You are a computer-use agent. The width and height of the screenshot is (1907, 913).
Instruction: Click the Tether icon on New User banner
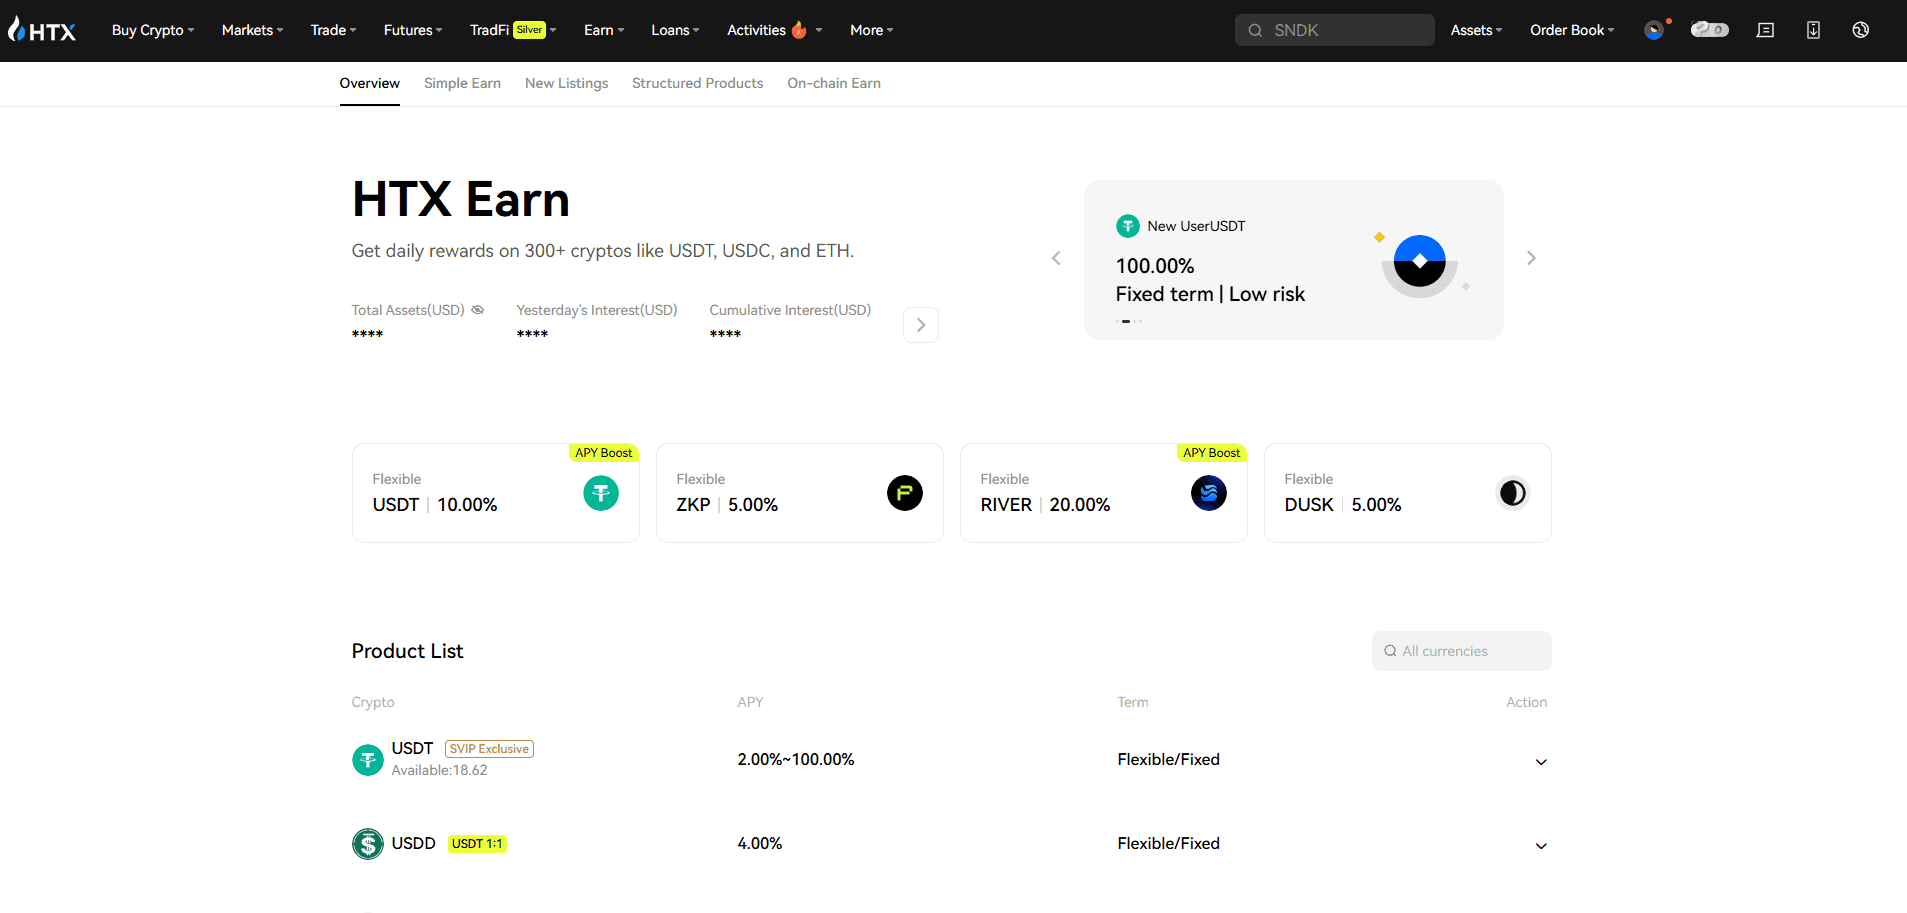tap(1128, 226)
